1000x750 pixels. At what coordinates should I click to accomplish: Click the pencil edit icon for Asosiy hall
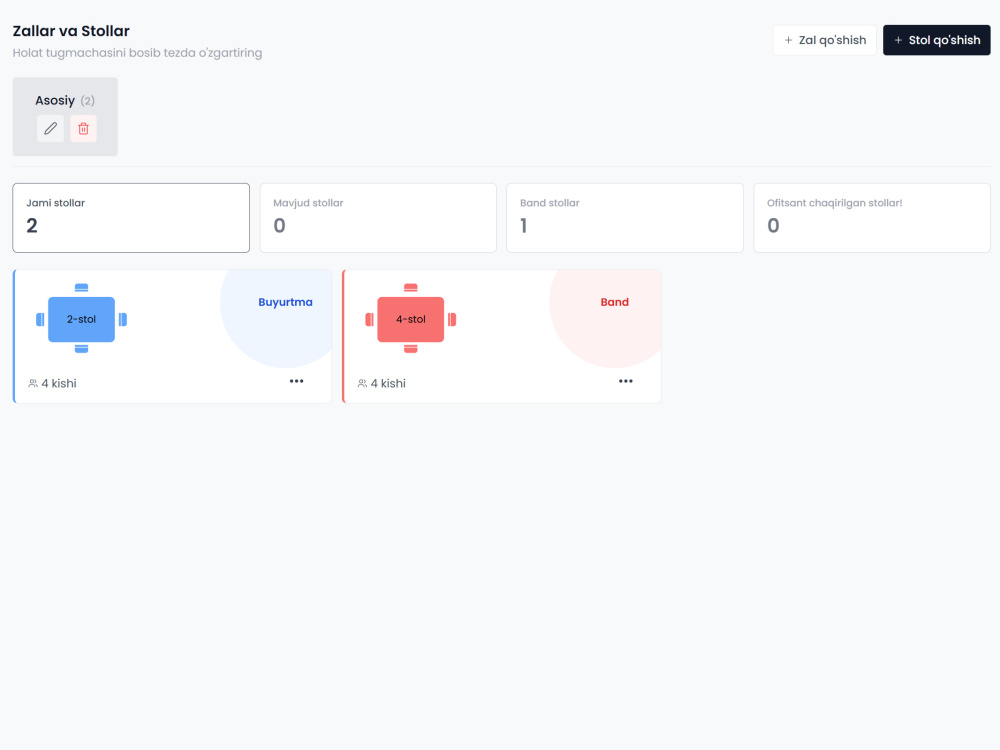pos(50,129)
